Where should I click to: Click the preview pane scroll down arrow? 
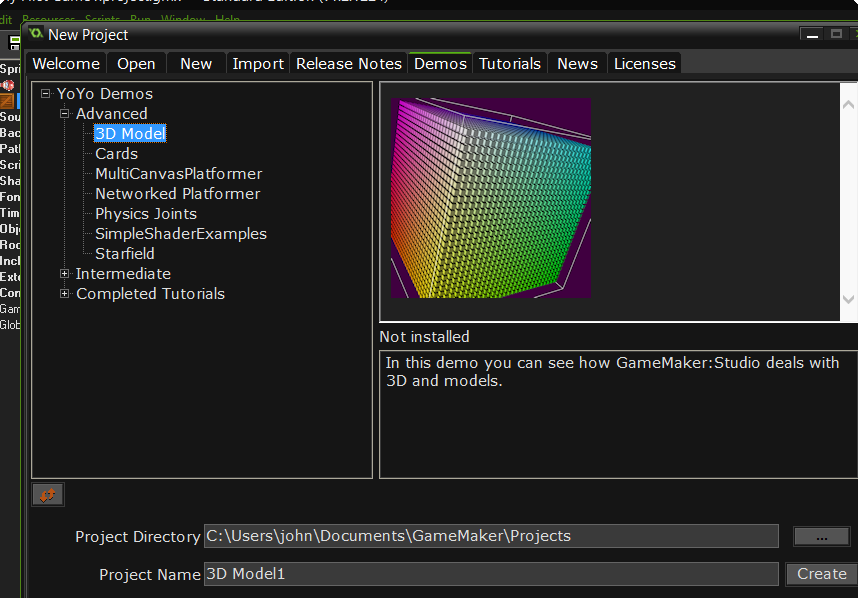click(x=849, y=299)
